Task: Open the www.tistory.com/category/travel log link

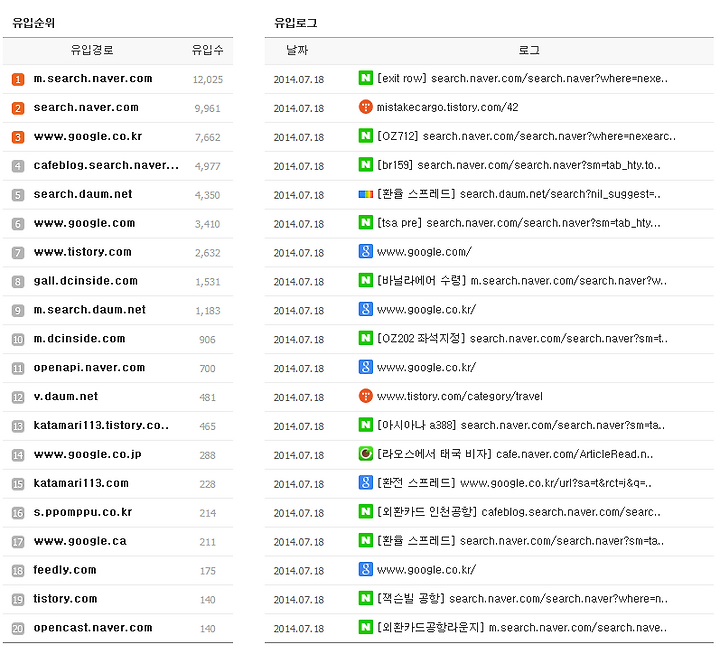Action: (460, 396)
